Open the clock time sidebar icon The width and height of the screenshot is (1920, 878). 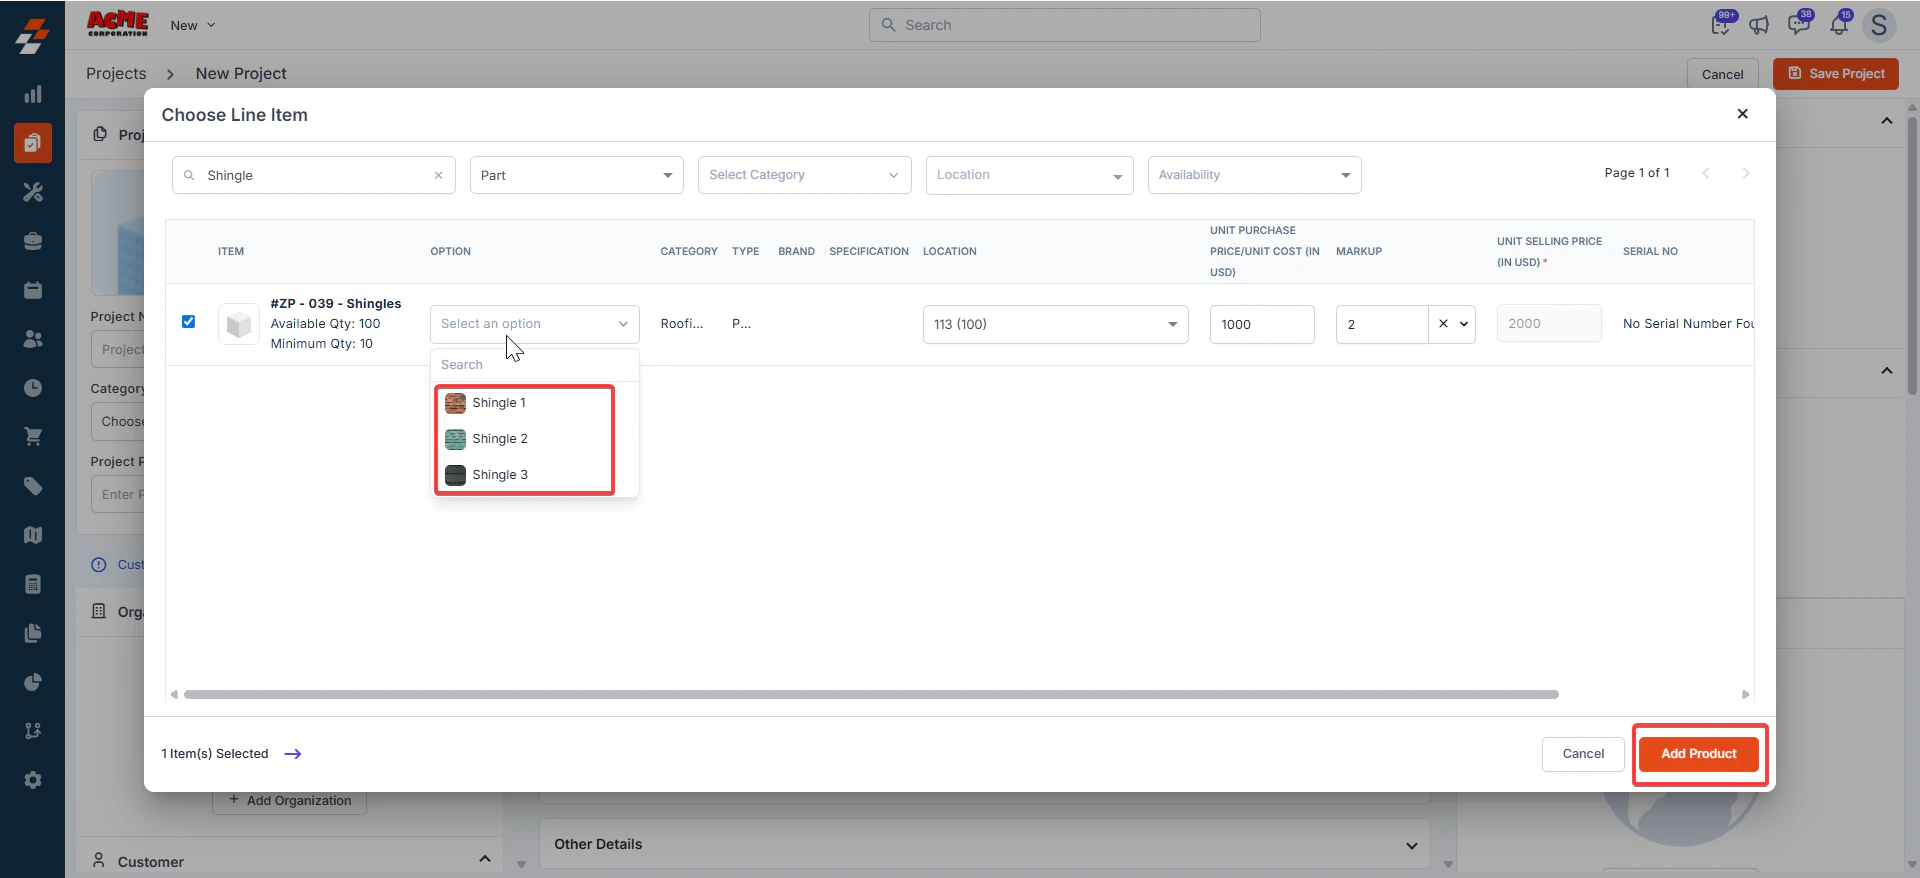point(33,388)
